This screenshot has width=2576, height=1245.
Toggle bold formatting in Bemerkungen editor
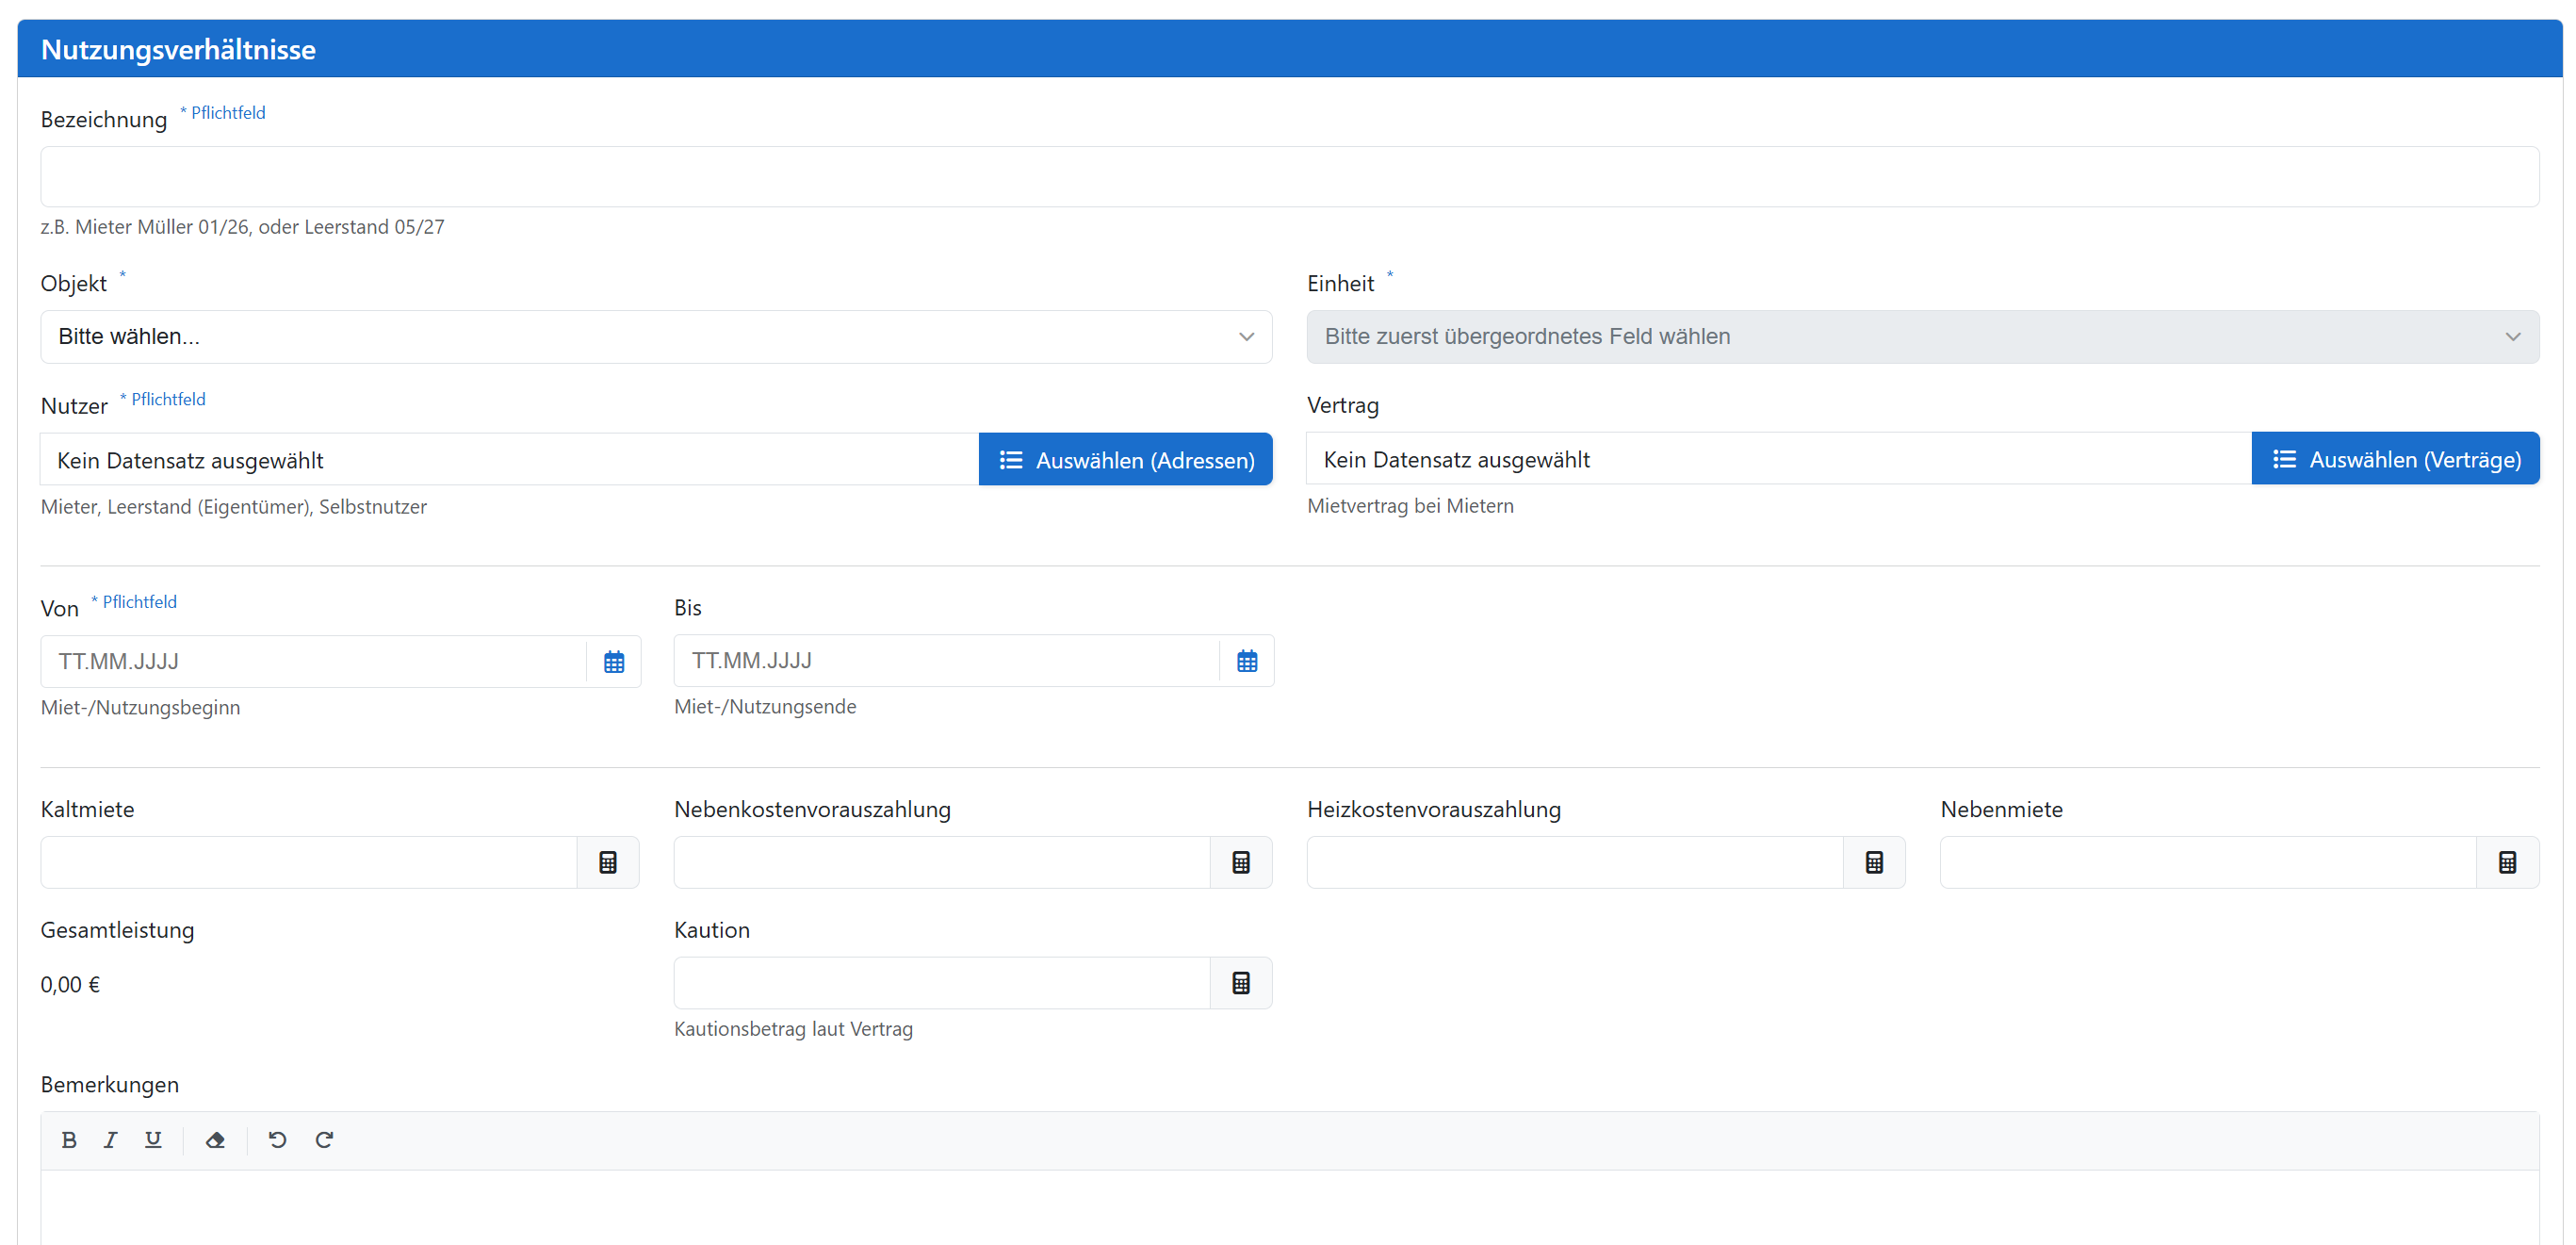(x=69, y=1140)
